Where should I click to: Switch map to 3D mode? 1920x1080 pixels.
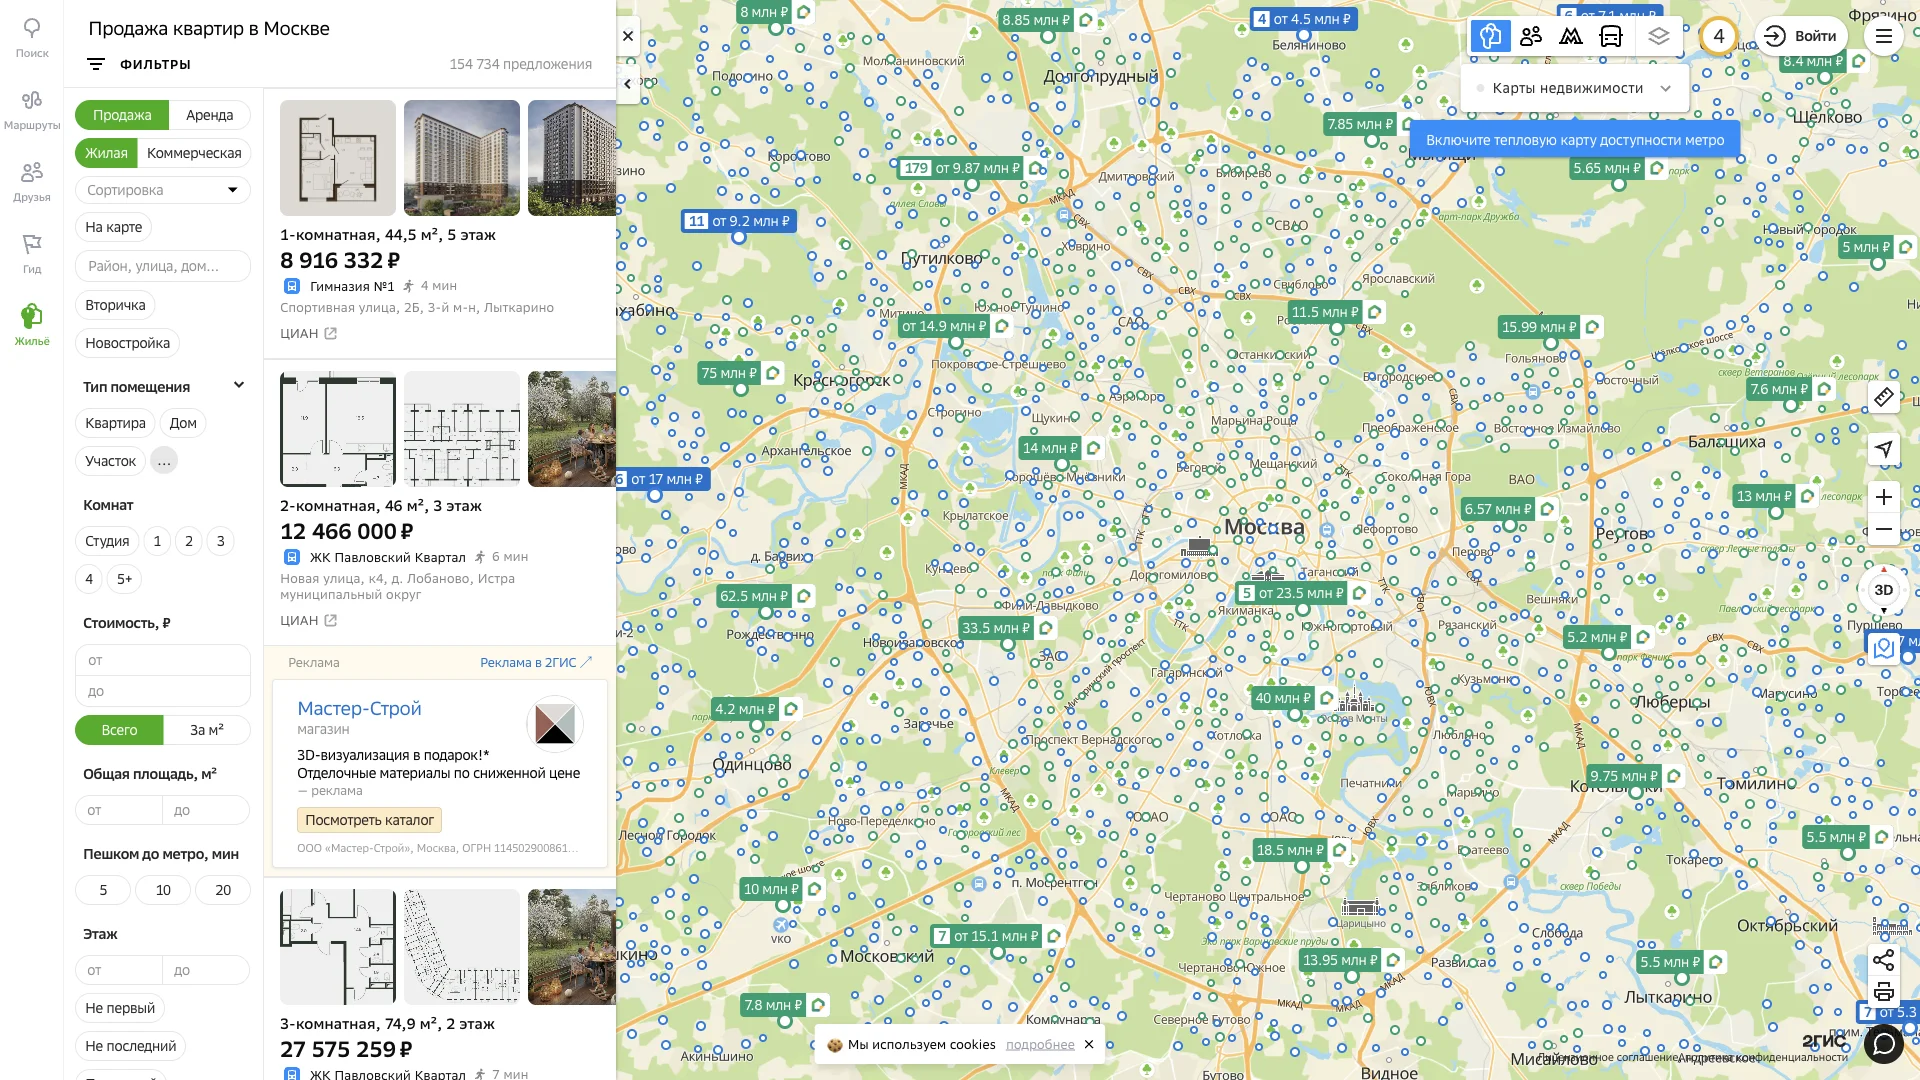[x=1883, y=590]
